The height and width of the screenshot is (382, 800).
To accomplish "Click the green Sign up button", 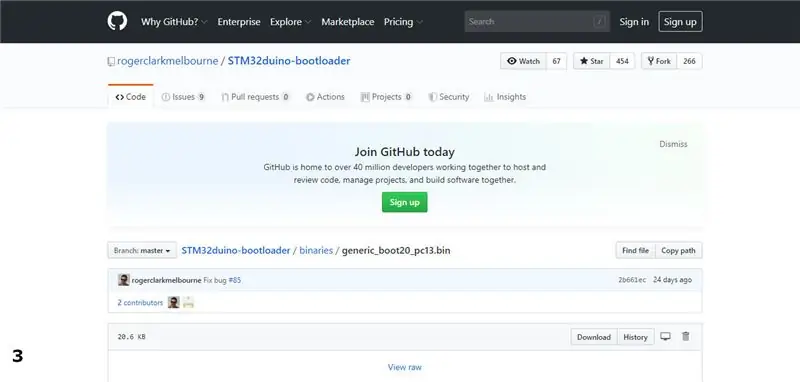I will [405, 202].
